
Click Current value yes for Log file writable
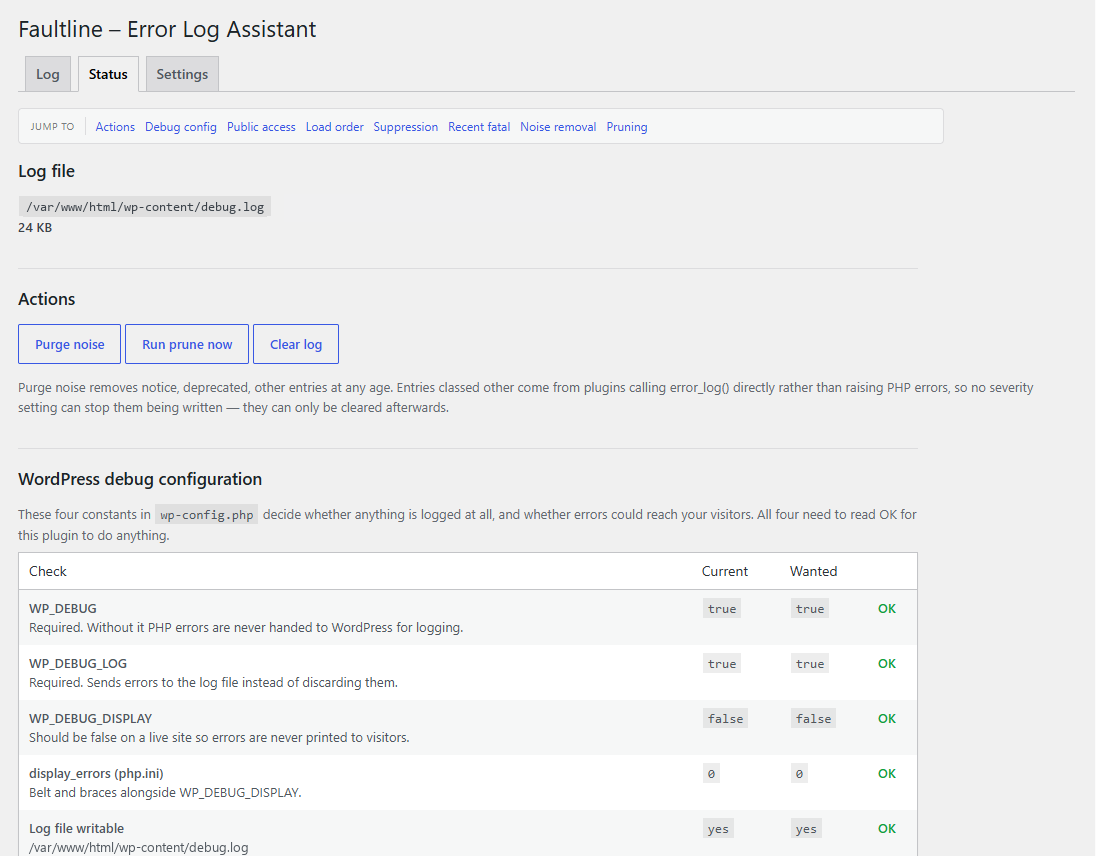(x=719, y=829)
